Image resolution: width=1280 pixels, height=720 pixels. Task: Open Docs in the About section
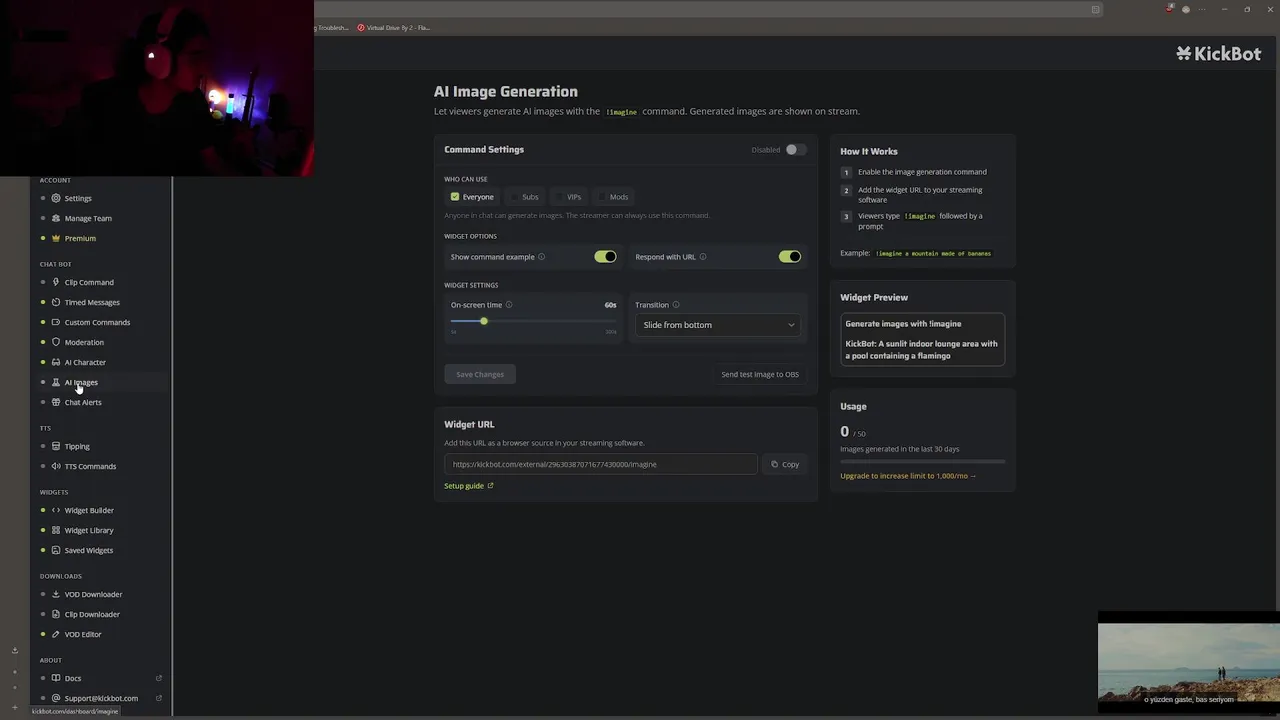[x=73, y=678]
